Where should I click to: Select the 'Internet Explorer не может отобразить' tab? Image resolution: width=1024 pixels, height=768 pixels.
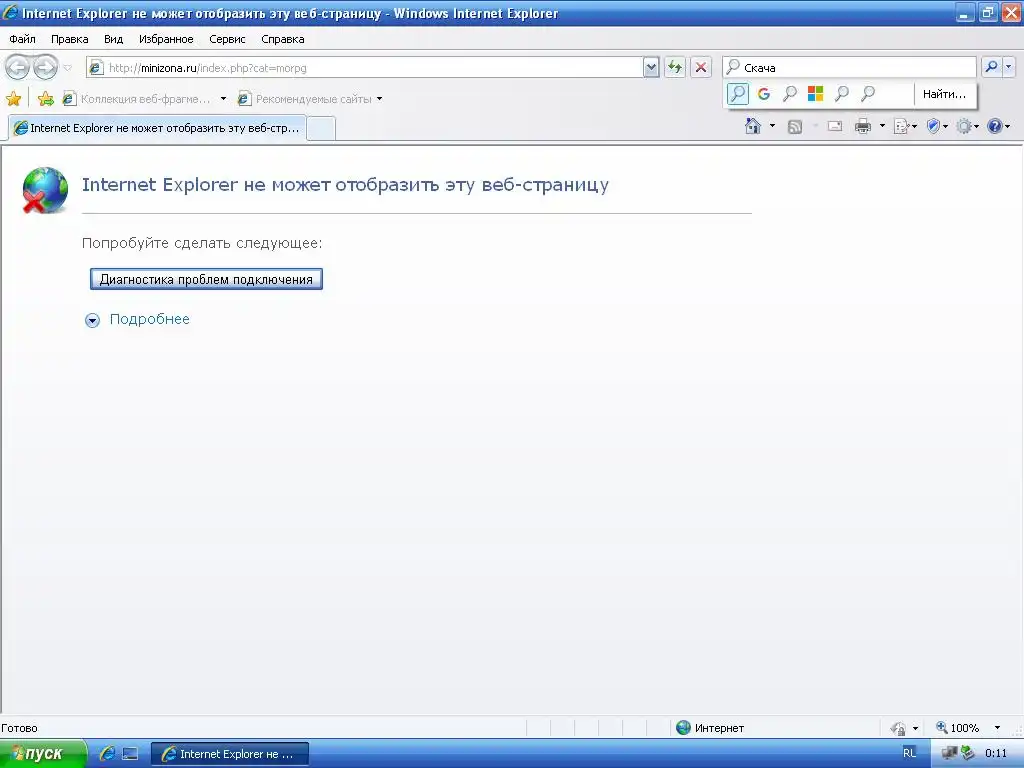(x=157, y=128)
